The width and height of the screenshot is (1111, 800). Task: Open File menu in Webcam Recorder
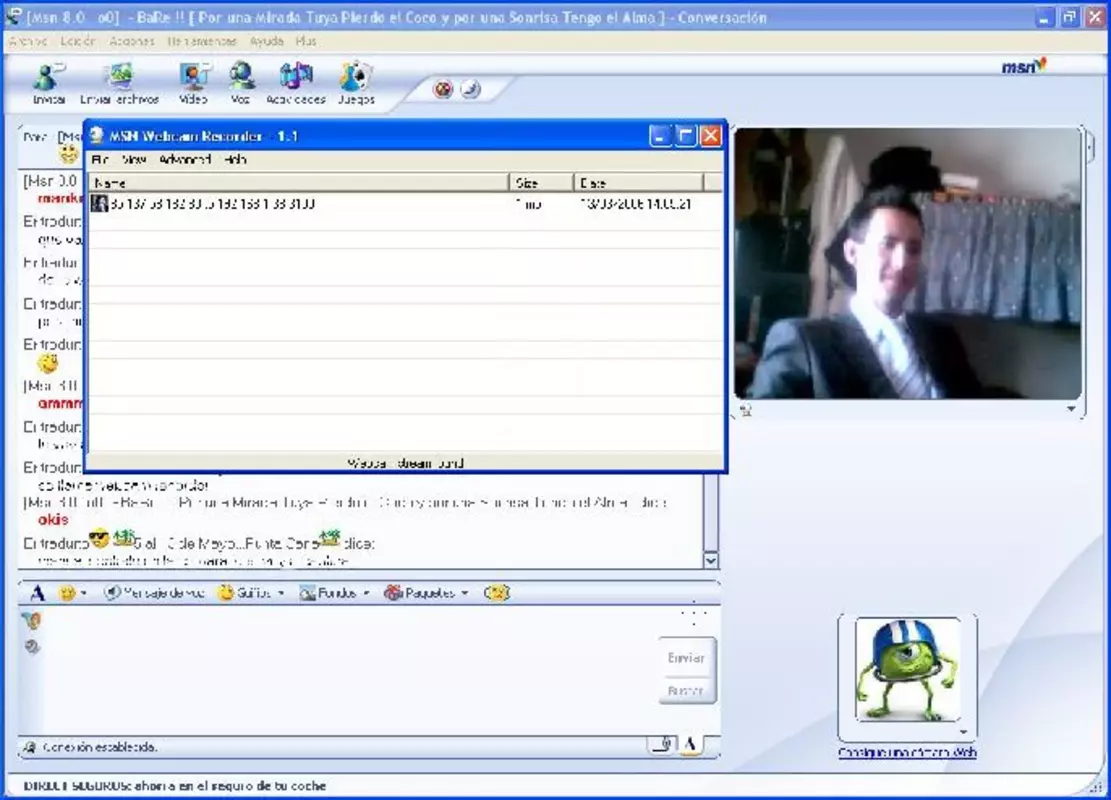pos(100,159)
